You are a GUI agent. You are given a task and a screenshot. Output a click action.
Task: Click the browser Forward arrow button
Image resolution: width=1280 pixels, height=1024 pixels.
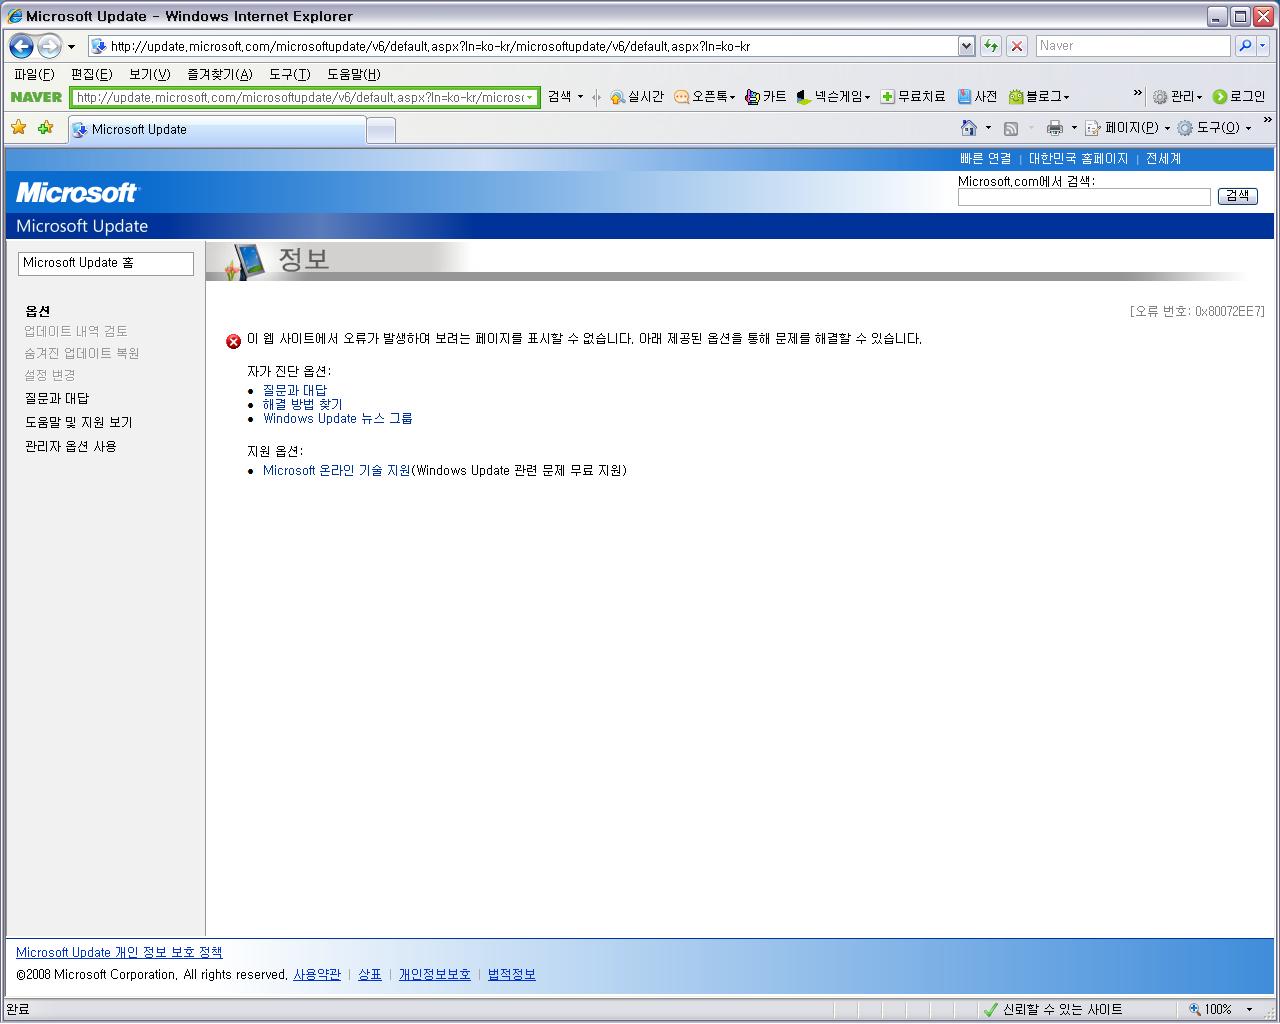coord(49,46)
